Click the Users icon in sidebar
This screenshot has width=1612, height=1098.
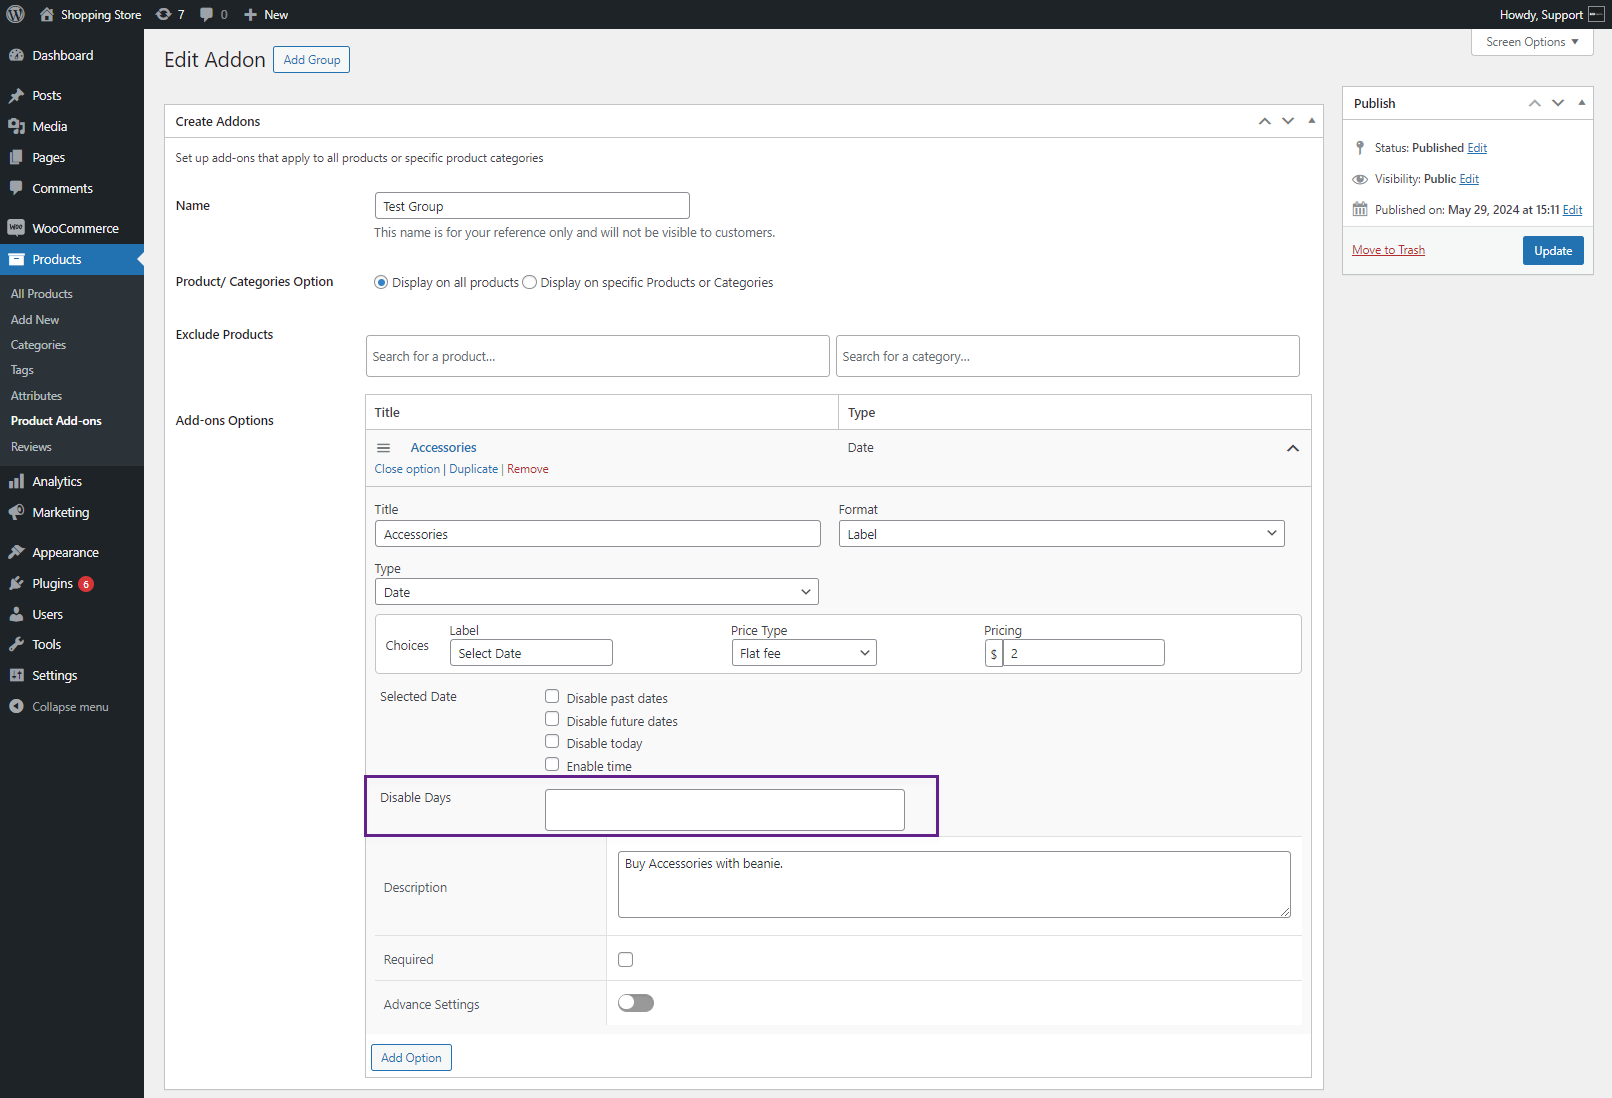pyautogui.click(x=16, y=614)
